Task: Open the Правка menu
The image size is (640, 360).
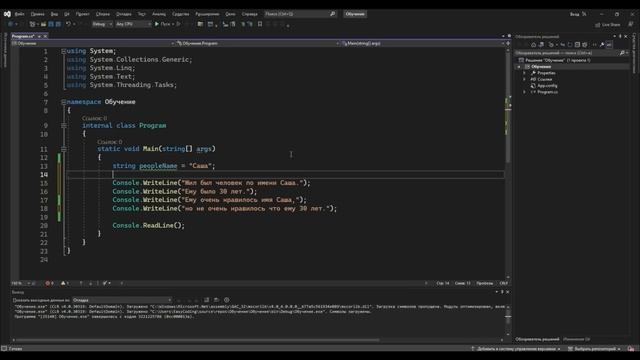Action: (37, 14)
